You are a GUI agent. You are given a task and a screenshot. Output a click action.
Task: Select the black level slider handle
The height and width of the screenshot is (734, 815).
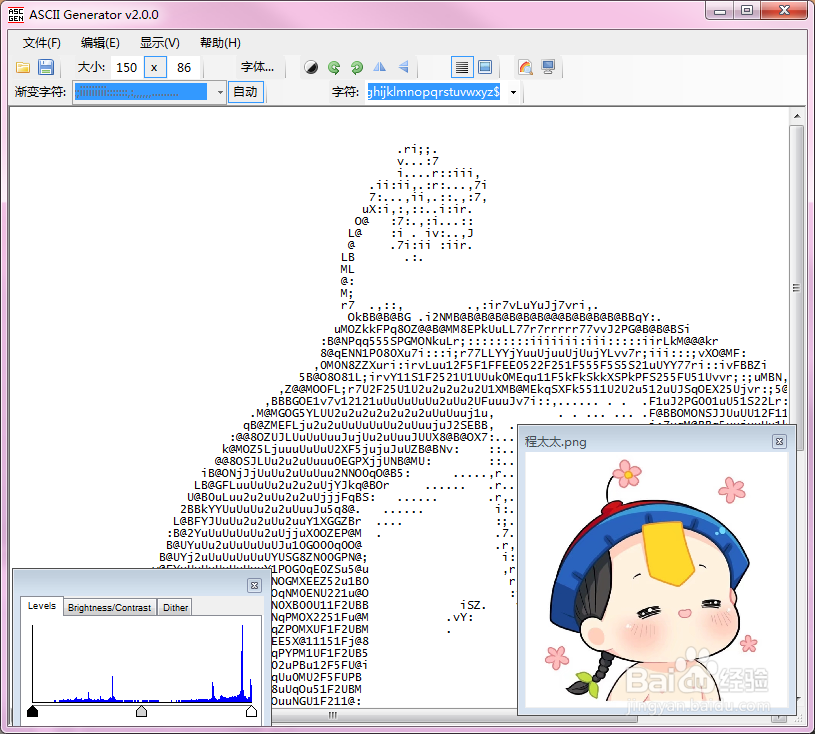pyautogui.click(x=32, y=711)
